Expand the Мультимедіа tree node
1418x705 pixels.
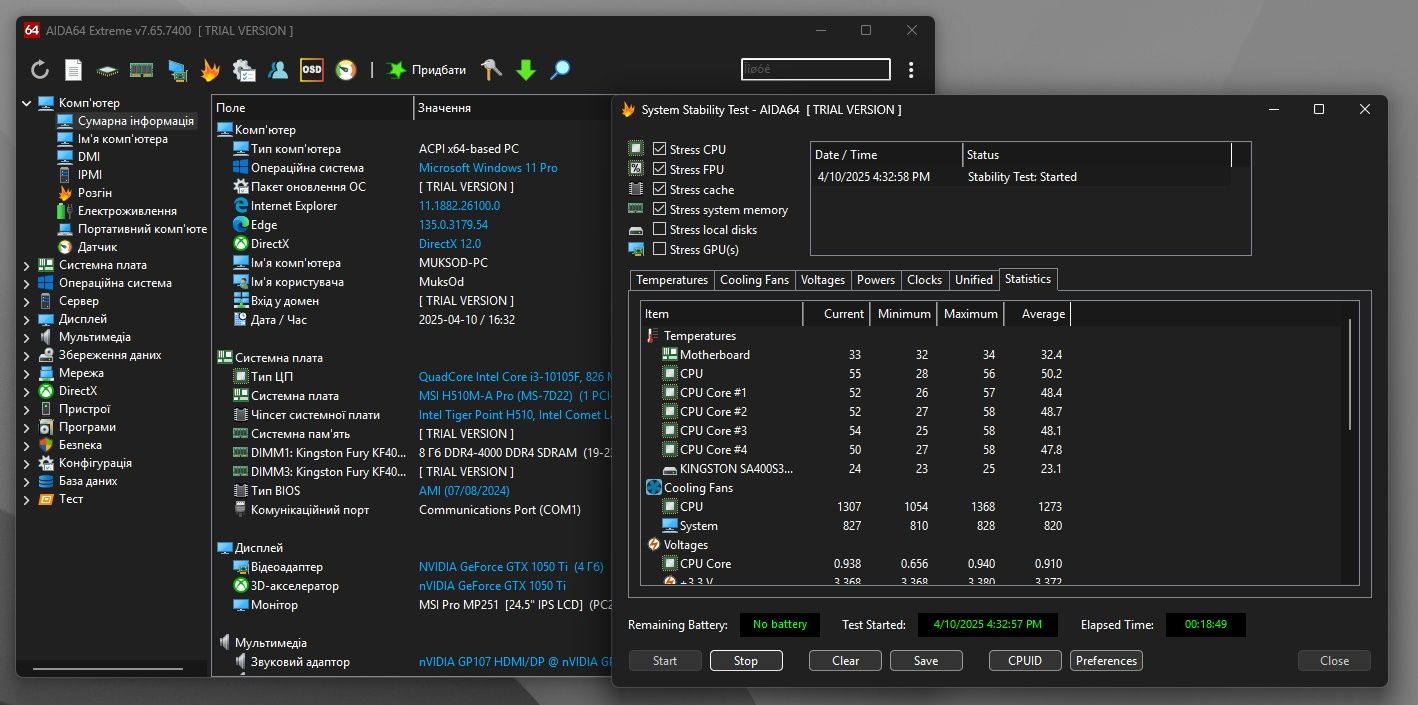tap(27, 337)
